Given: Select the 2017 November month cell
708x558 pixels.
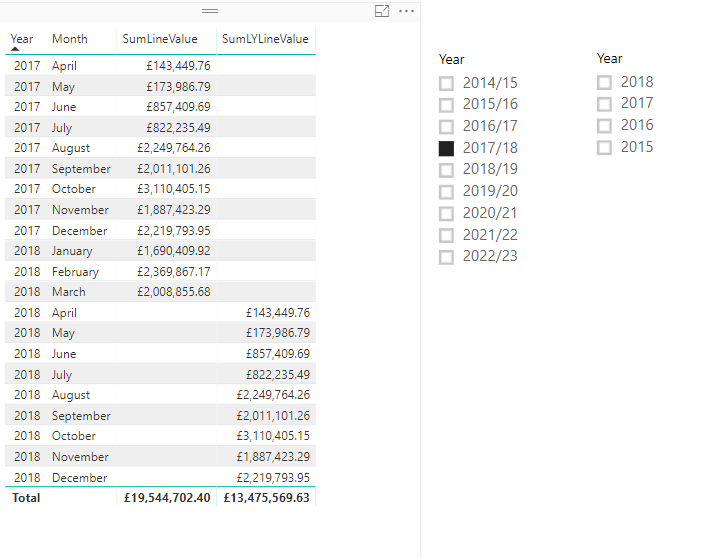Looking at the screenshot, I should tap(80, 209).
